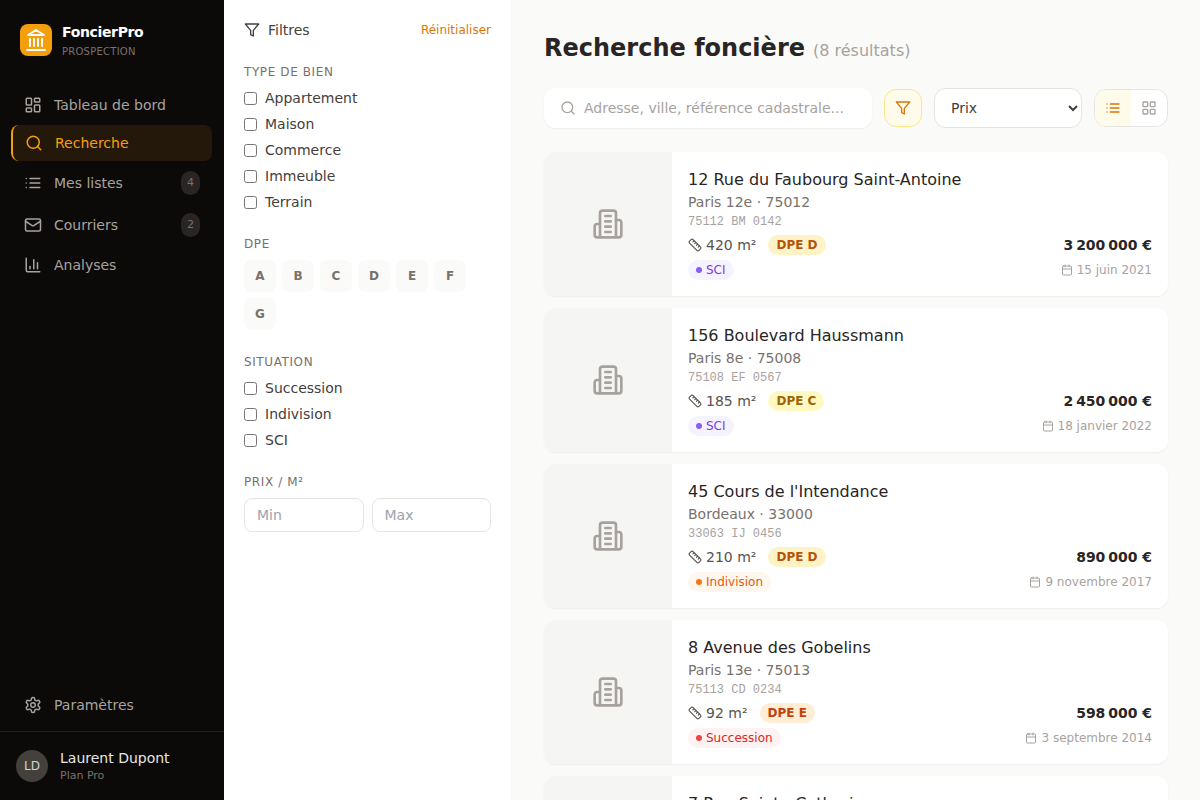Open Paramètres settings
This screenshot has width=1200, height=800.
pyautogui.click(x=111, y=705)
